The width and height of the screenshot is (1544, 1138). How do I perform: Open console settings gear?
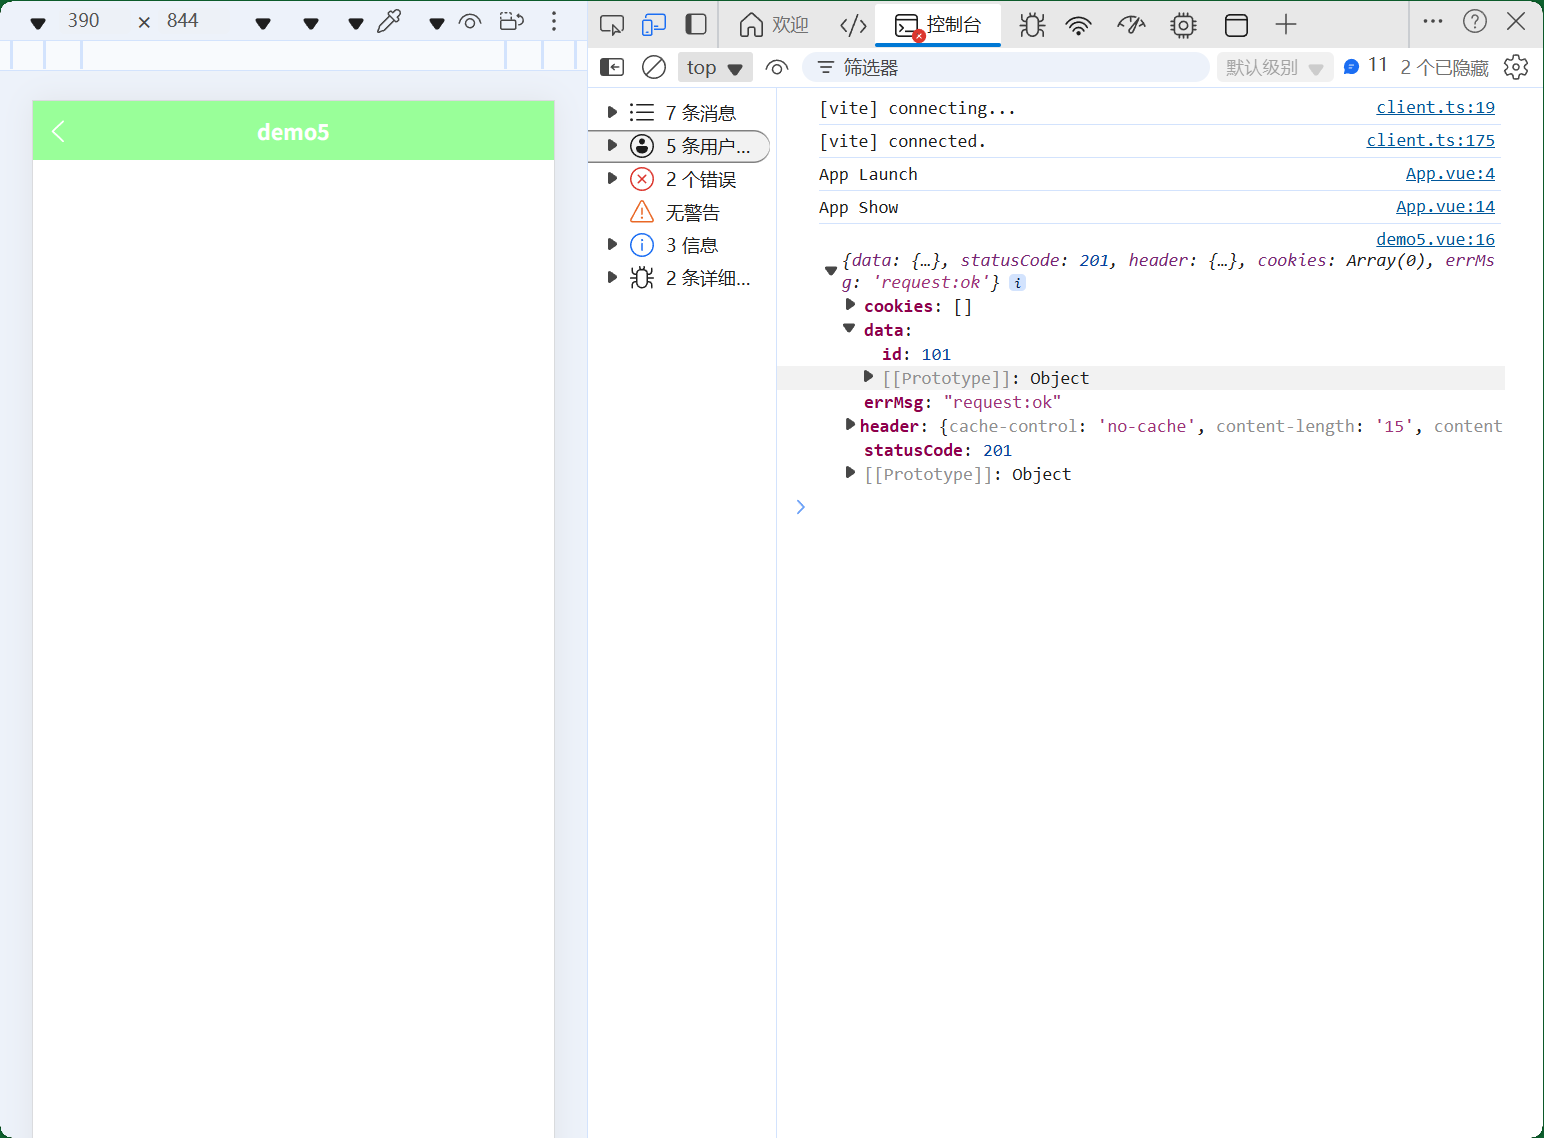click(1516, 67)
